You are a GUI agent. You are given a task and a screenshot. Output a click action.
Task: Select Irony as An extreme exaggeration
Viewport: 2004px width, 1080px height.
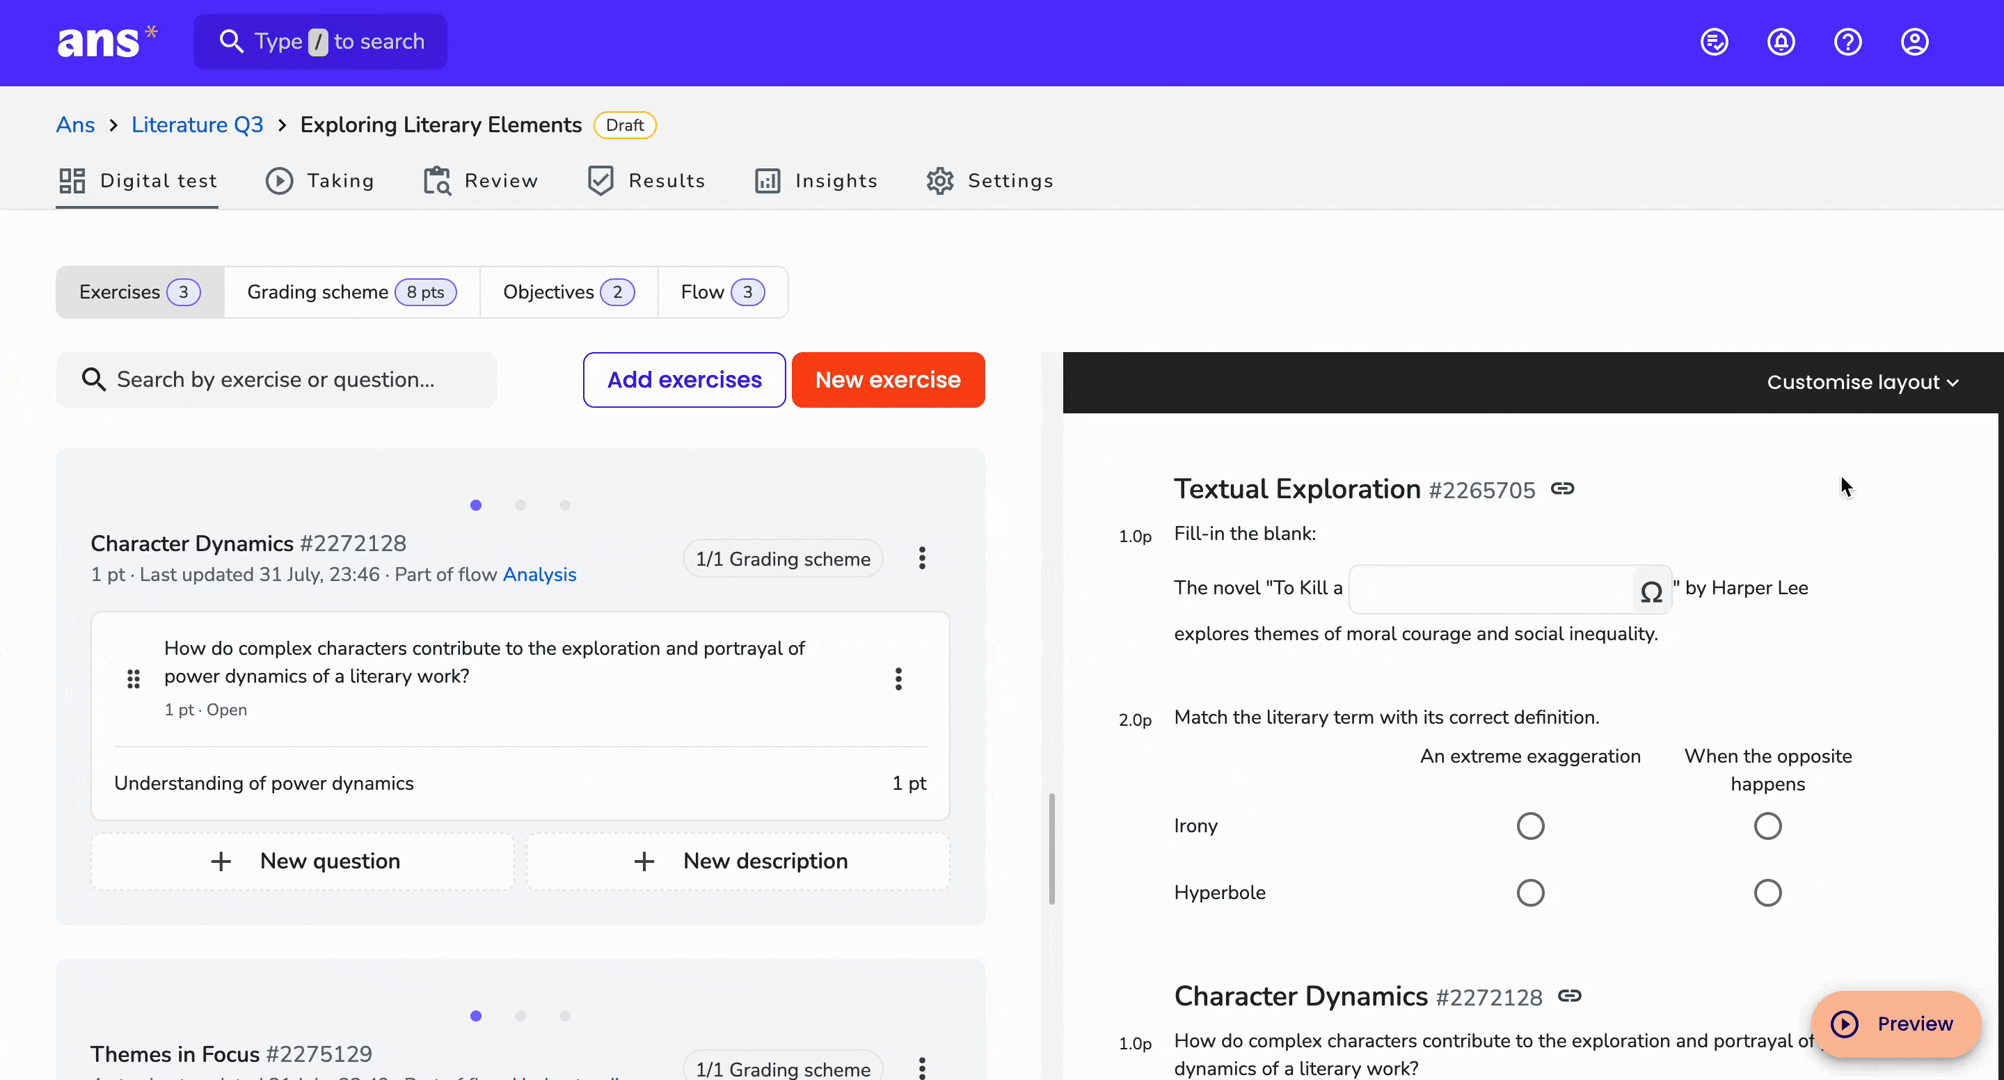[x=1530, y=826]
